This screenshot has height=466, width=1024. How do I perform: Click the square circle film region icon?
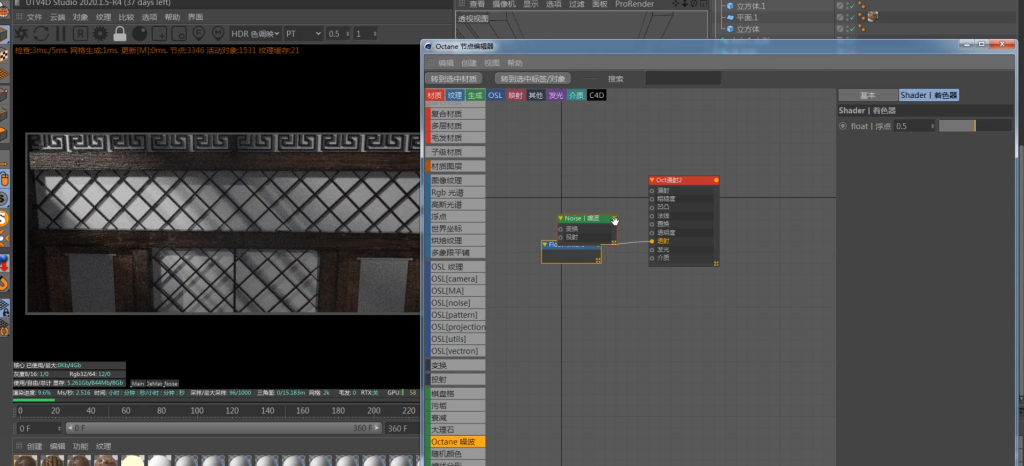coord(179,33)
